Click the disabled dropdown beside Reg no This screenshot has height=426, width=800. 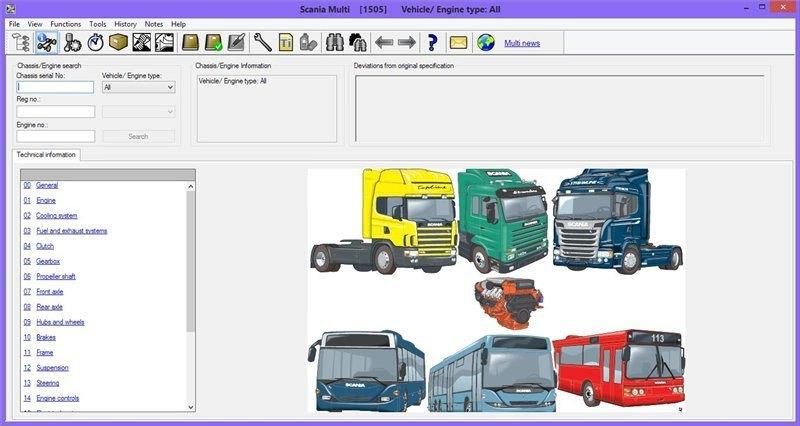pyautogui.click(x=138, y=111)
